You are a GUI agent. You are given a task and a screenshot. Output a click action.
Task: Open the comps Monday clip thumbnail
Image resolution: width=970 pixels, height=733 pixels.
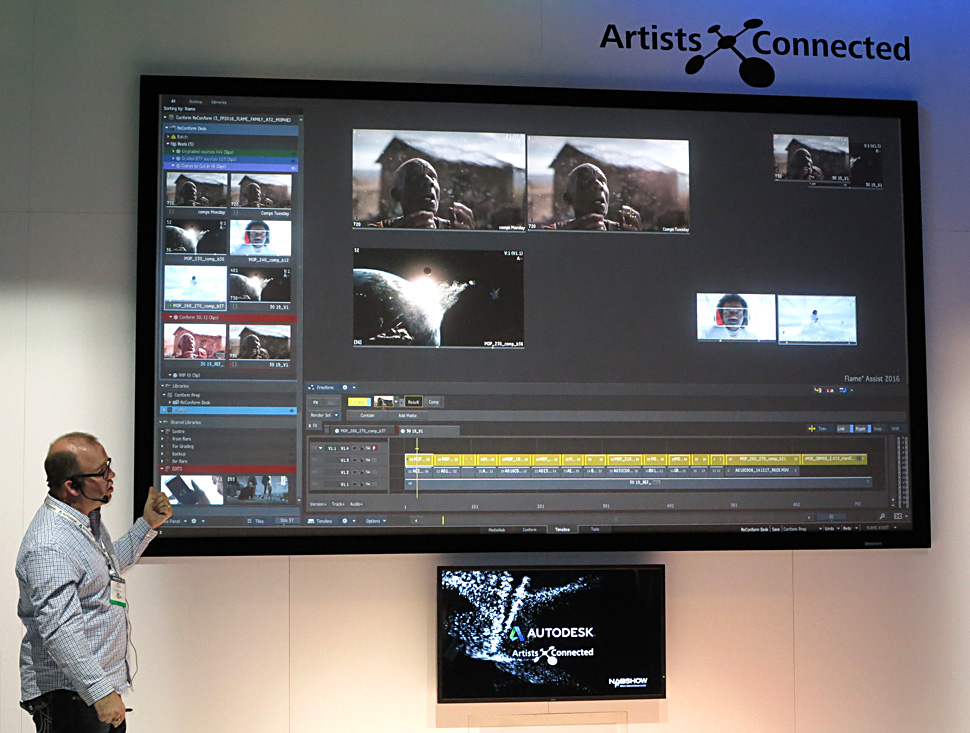pyautogui.click(x=196, y=190)
